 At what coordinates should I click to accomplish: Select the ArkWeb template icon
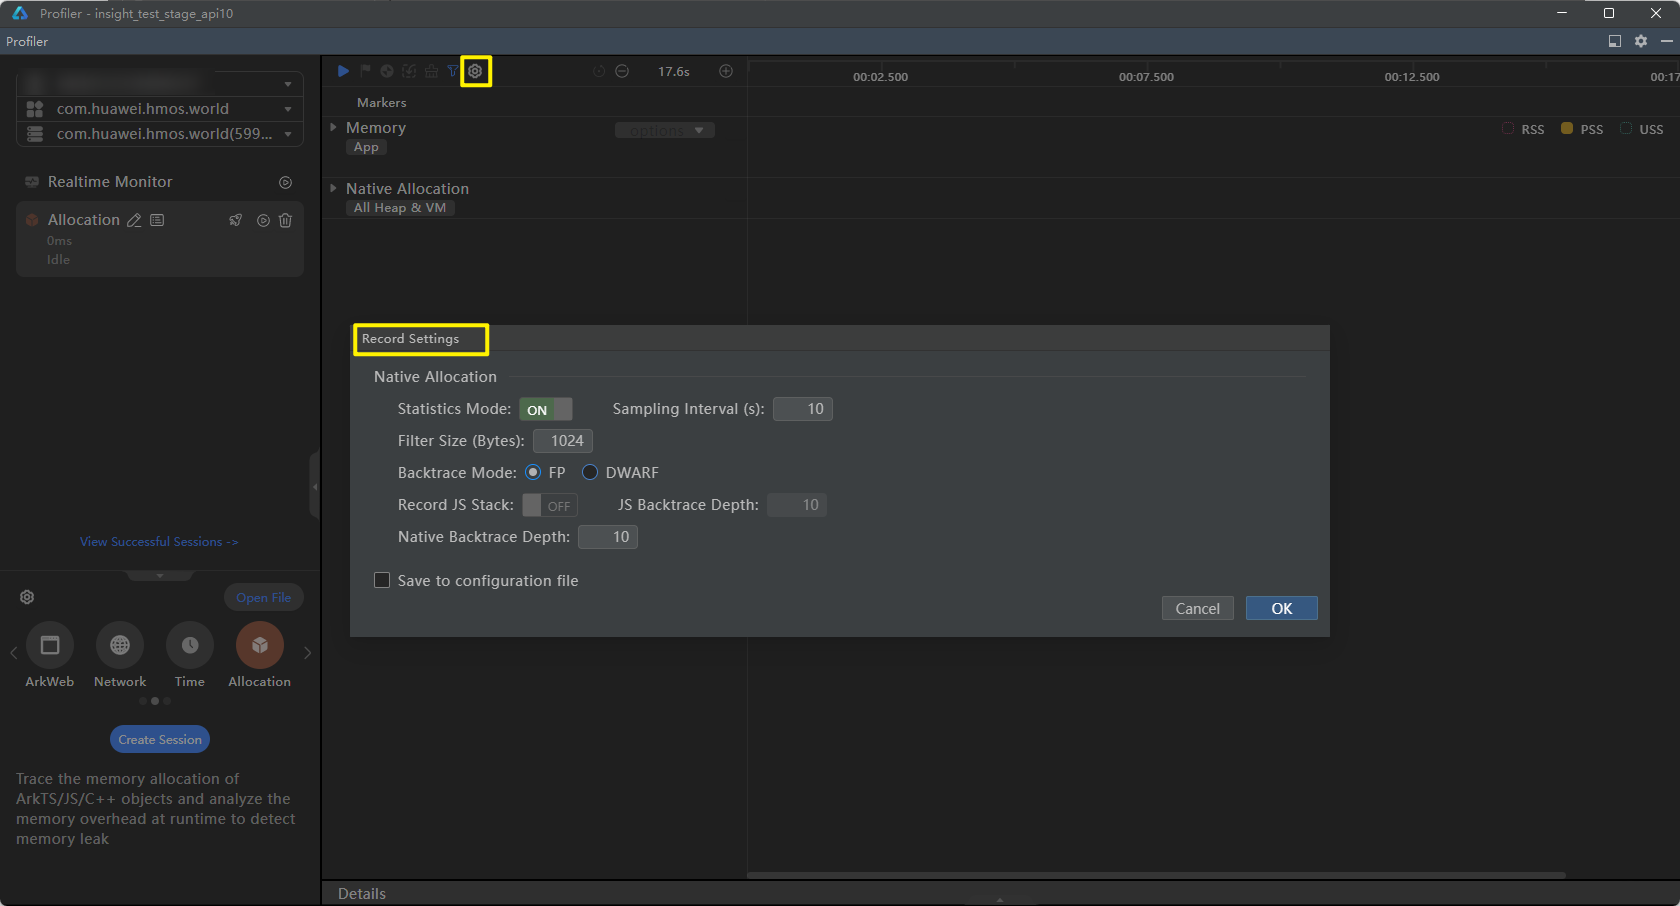point(50,646)
